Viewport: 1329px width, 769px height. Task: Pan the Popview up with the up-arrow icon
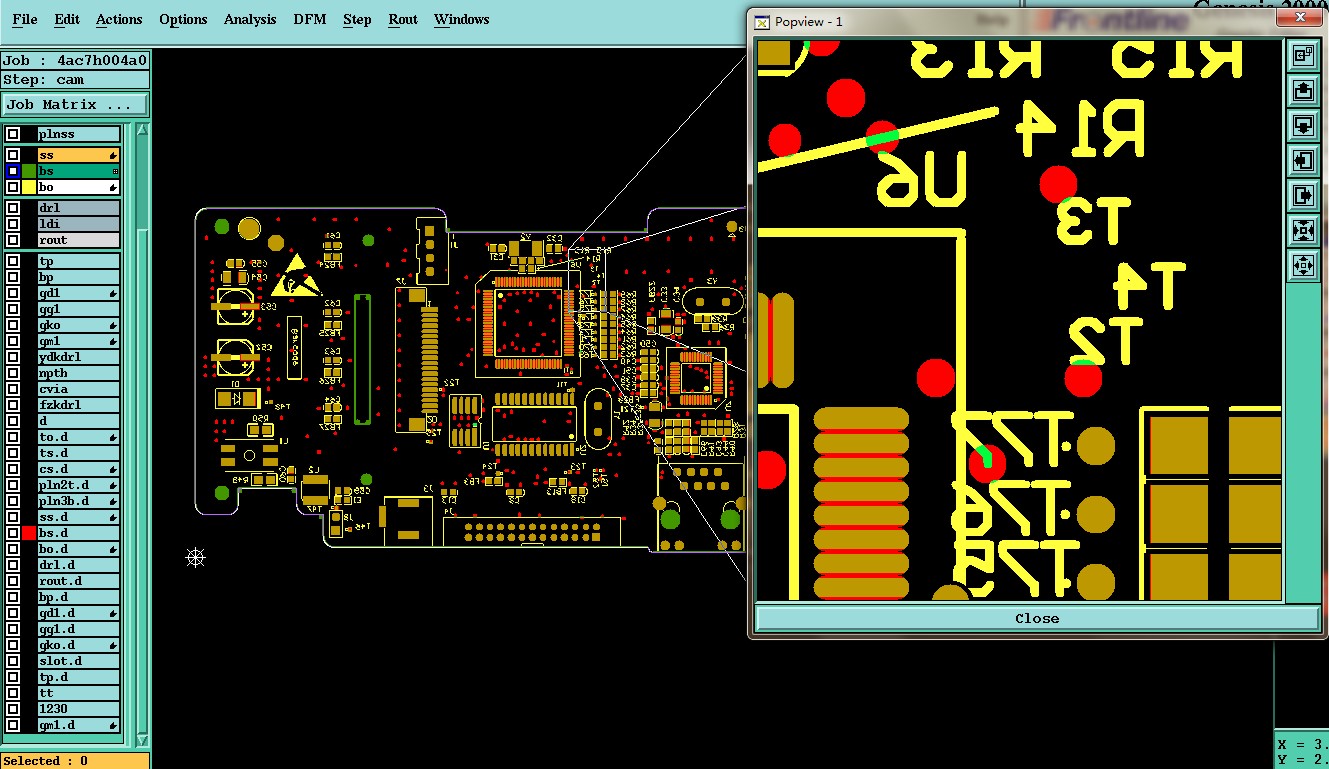[1303, 91]
